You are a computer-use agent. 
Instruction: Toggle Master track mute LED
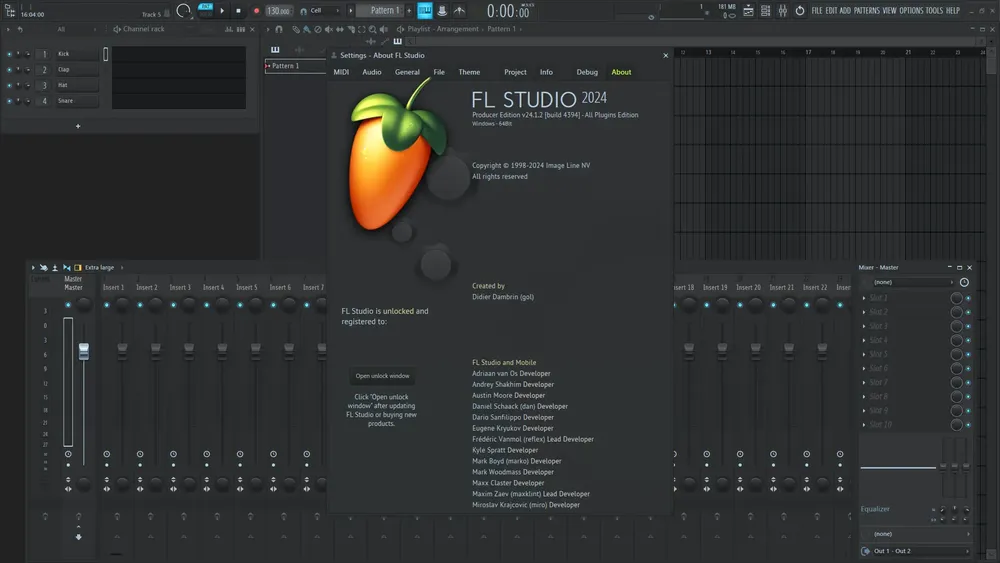tap(68, 305)
